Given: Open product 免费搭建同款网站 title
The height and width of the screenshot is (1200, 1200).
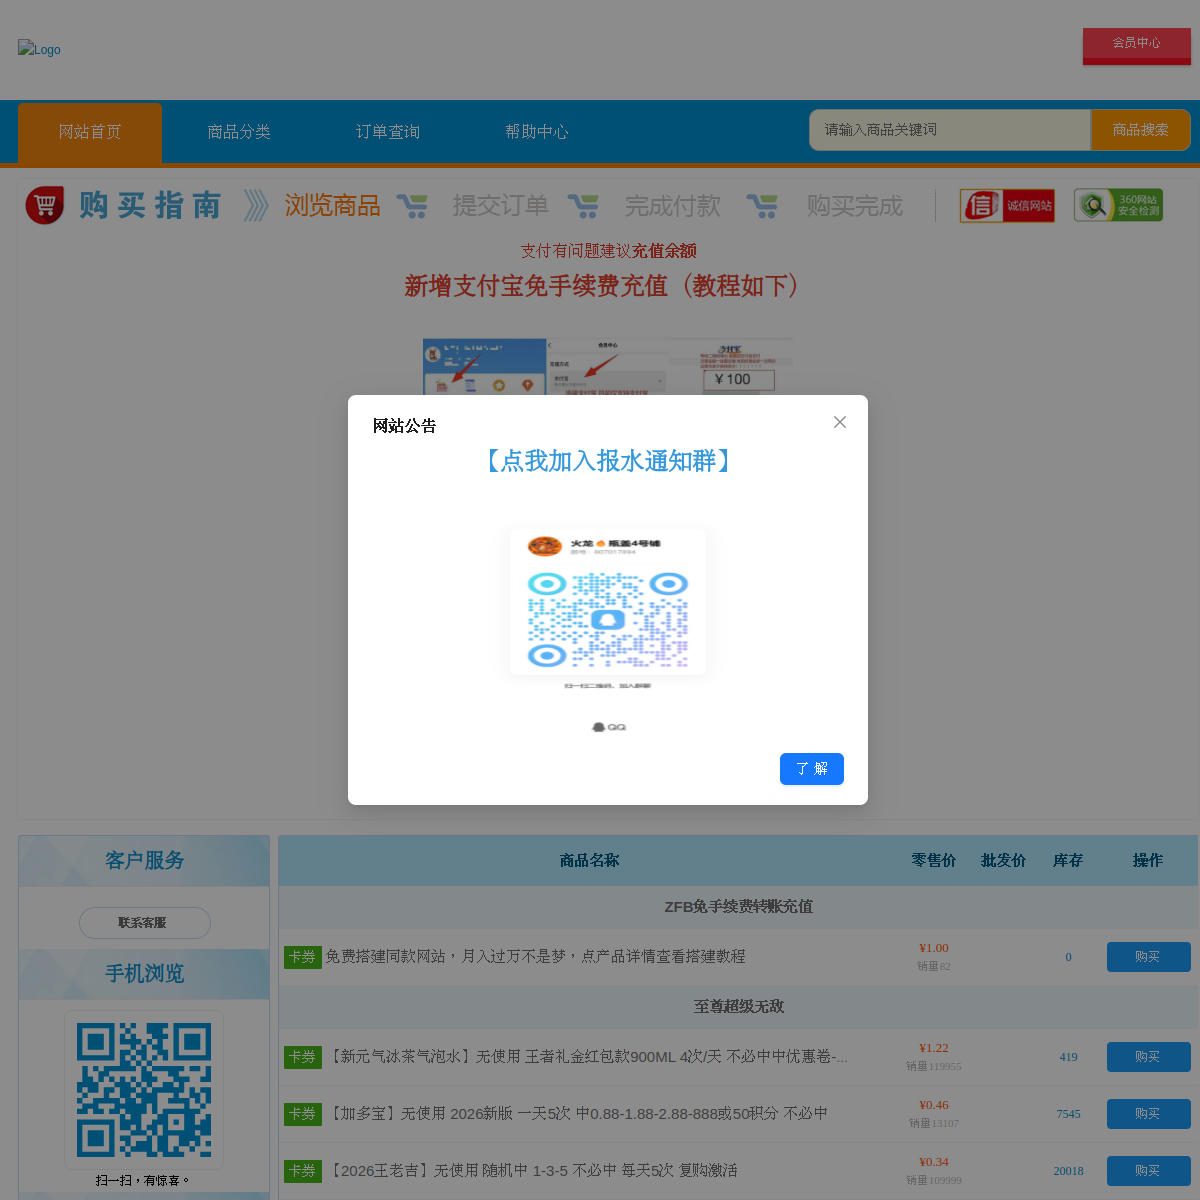Looking at the screenshot, I should [536, 957].
